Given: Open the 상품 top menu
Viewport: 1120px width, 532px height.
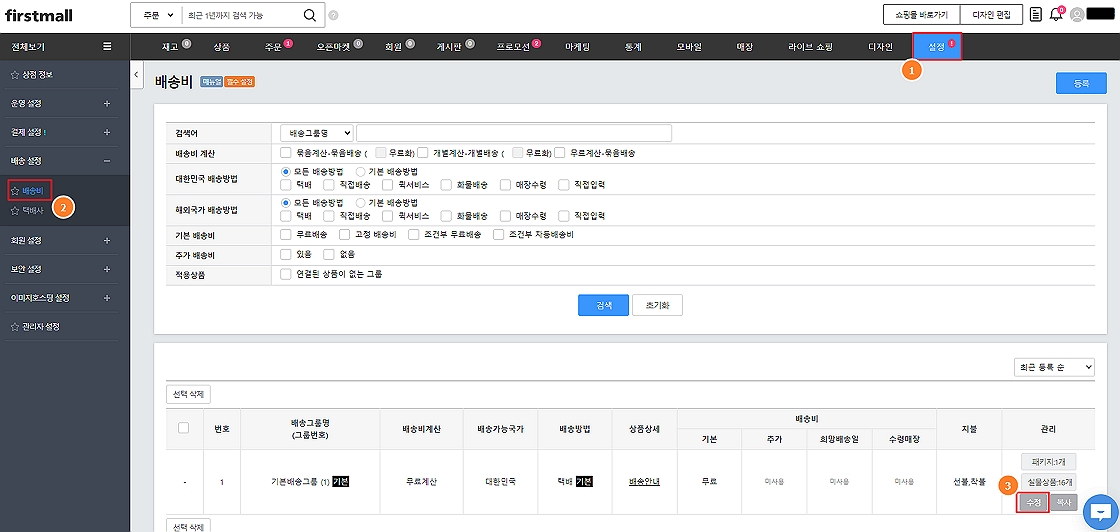Looking at the screenshot, I should [221, 47].
